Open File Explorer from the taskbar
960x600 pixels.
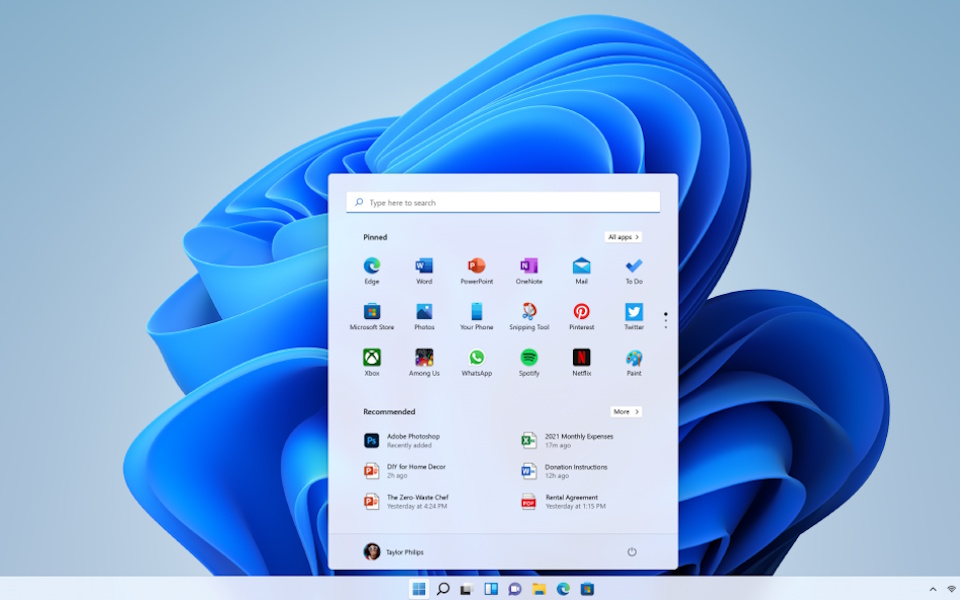click(x=539, y=589)
